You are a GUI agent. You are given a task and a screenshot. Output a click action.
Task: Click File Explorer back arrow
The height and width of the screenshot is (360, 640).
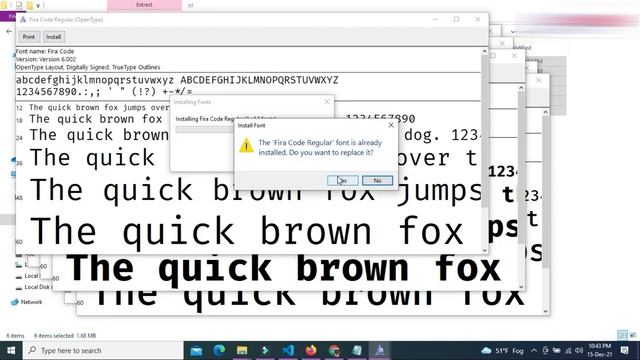[9, 31]
